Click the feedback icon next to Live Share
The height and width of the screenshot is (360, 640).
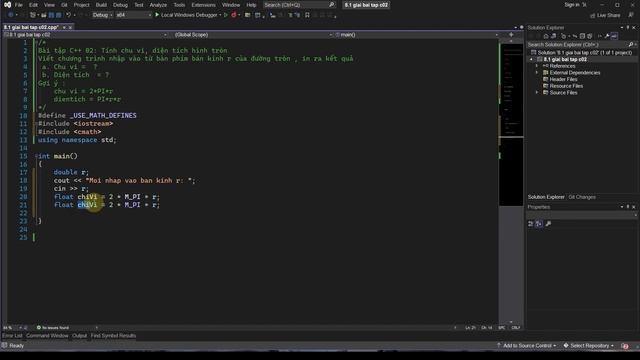pyautogui.click(x=631, y=15)
